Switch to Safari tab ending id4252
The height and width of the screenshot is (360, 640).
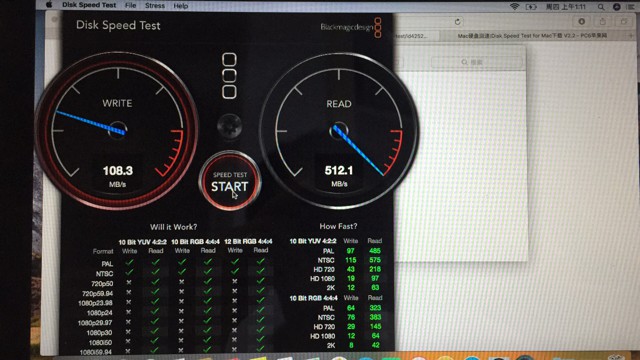click(x=411, y=36)
